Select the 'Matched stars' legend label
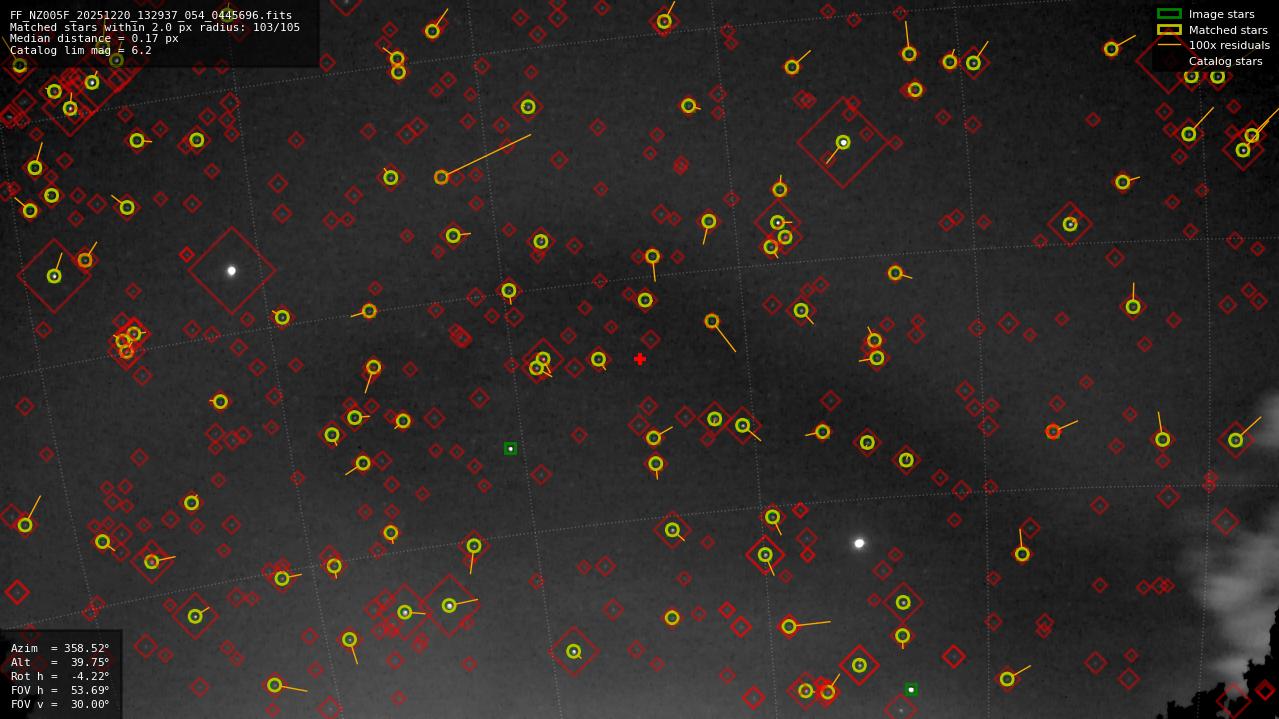This screenshot has width=1279, height=719. click(x=1228, y=30)
